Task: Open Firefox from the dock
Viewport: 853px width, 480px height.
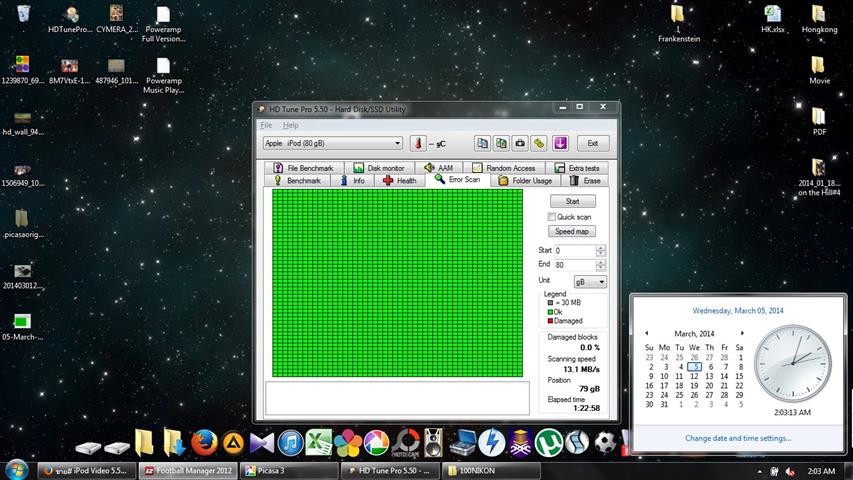Action: (x=203, y=441)
